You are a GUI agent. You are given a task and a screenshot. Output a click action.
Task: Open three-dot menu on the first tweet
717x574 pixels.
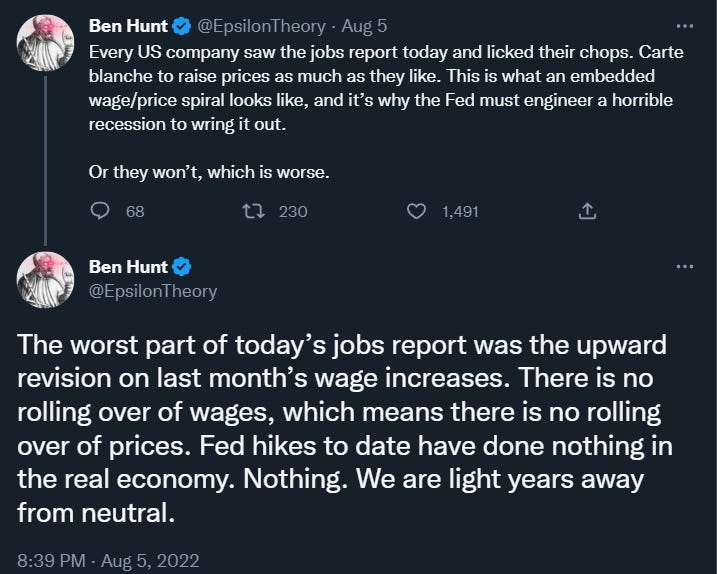tap(685, 26)
